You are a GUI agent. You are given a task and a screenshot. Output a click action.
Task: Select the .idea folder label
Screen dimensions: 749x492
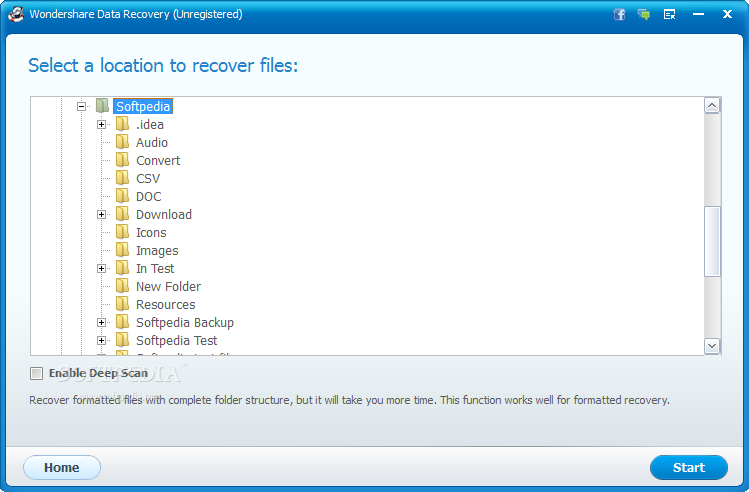point(150,124)
